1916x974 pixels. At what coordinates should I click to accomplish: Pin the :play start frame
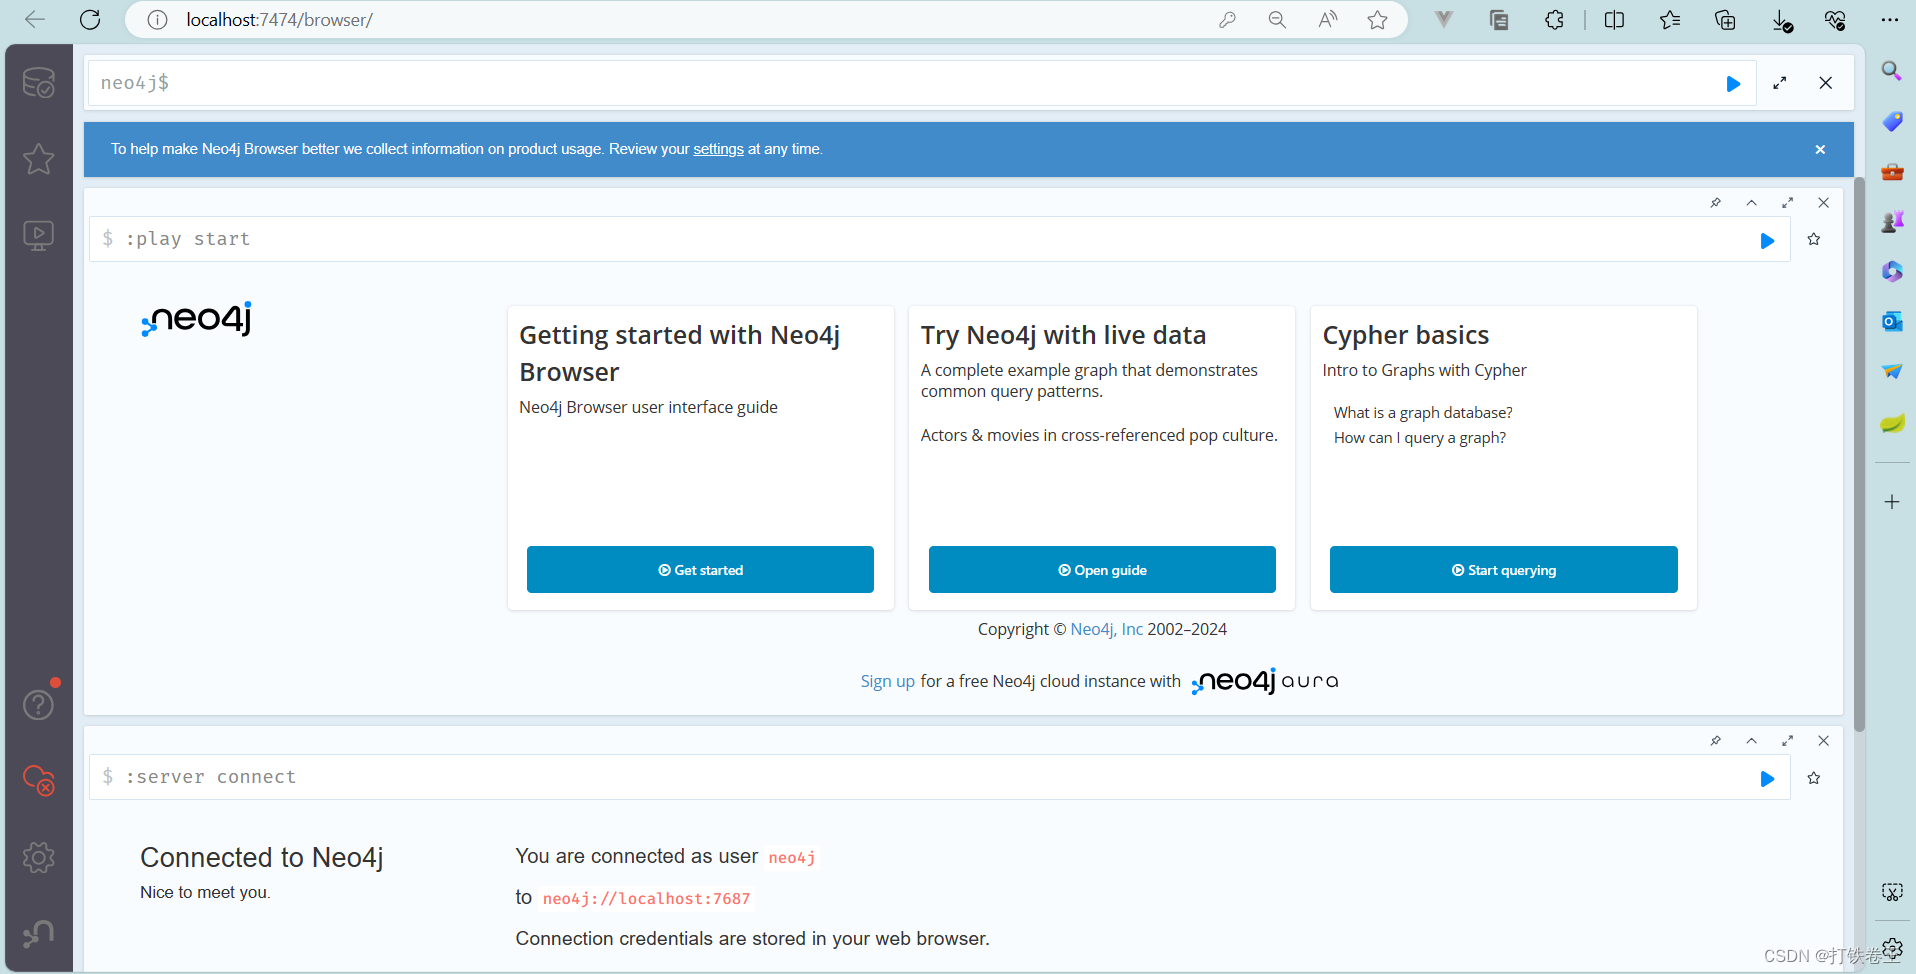pos(1716,202)
